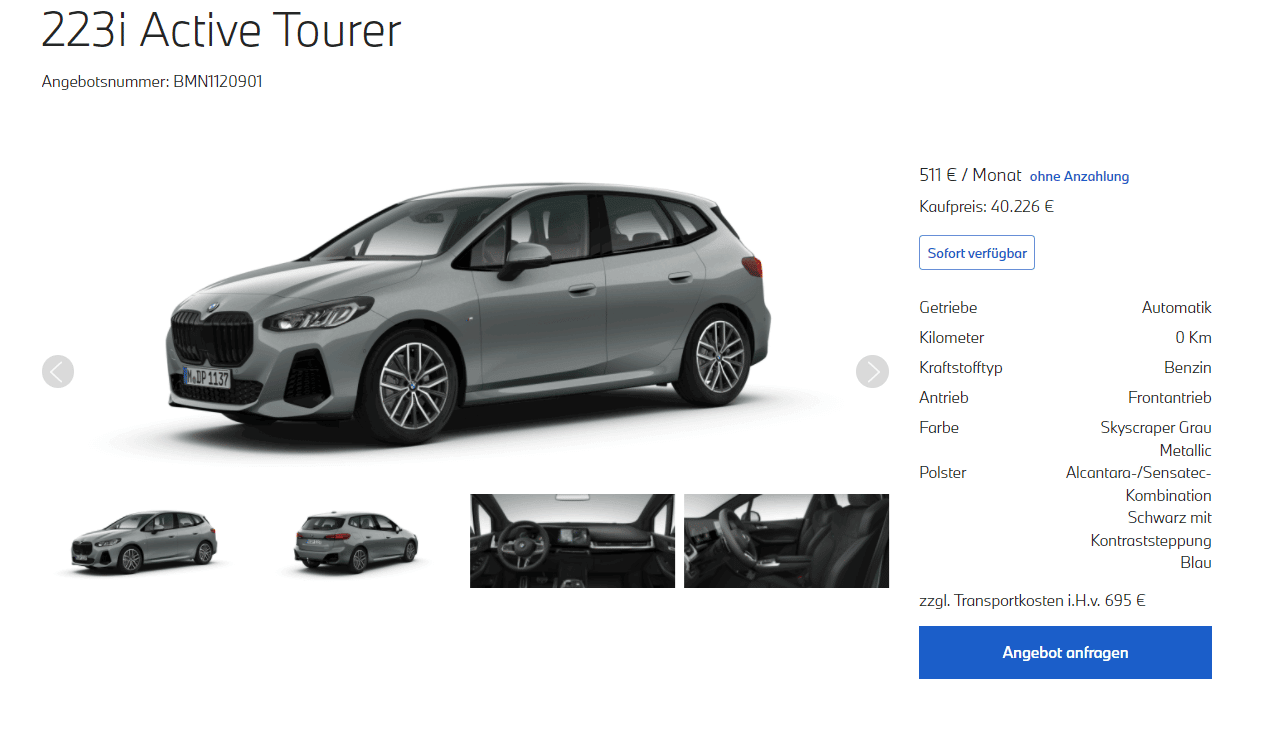The image size is (1272, 729).
Task: Click the monthly rate '511 € / Monat'
Action: 970,175
